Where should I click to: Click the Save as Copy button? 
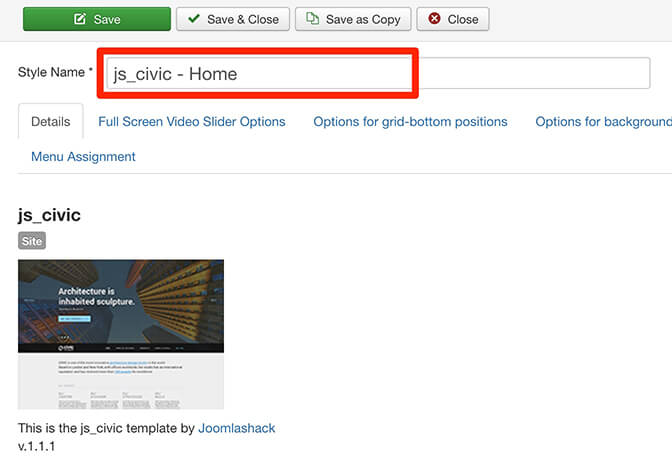point(353,19)
